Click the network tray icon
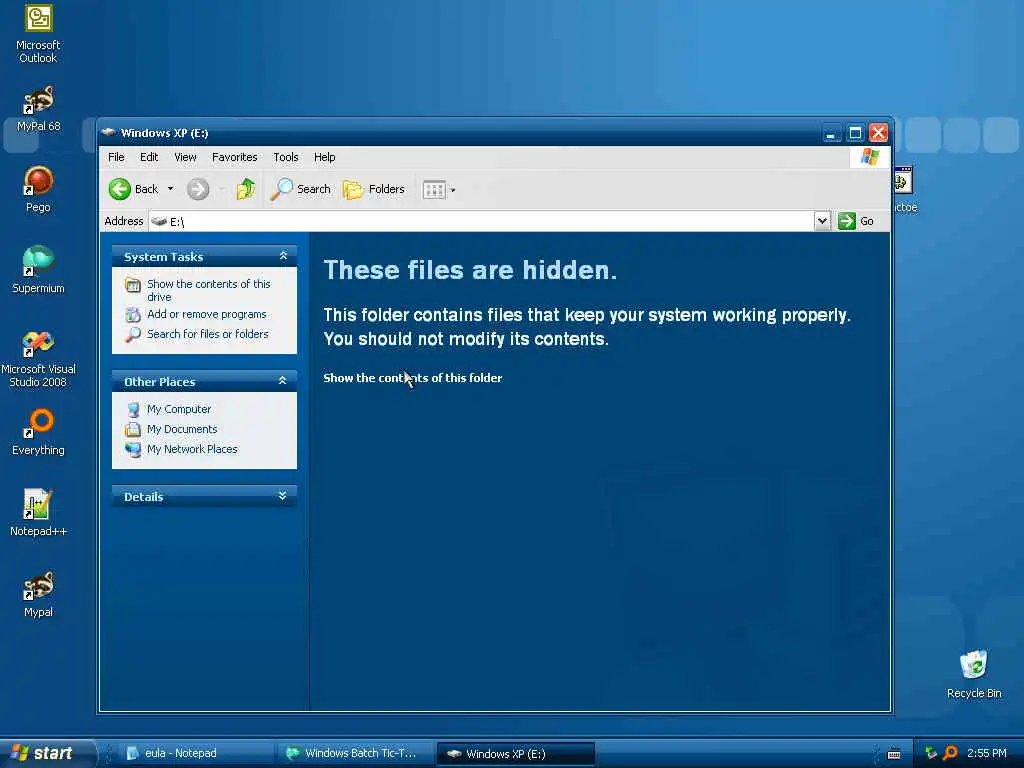 931,753
